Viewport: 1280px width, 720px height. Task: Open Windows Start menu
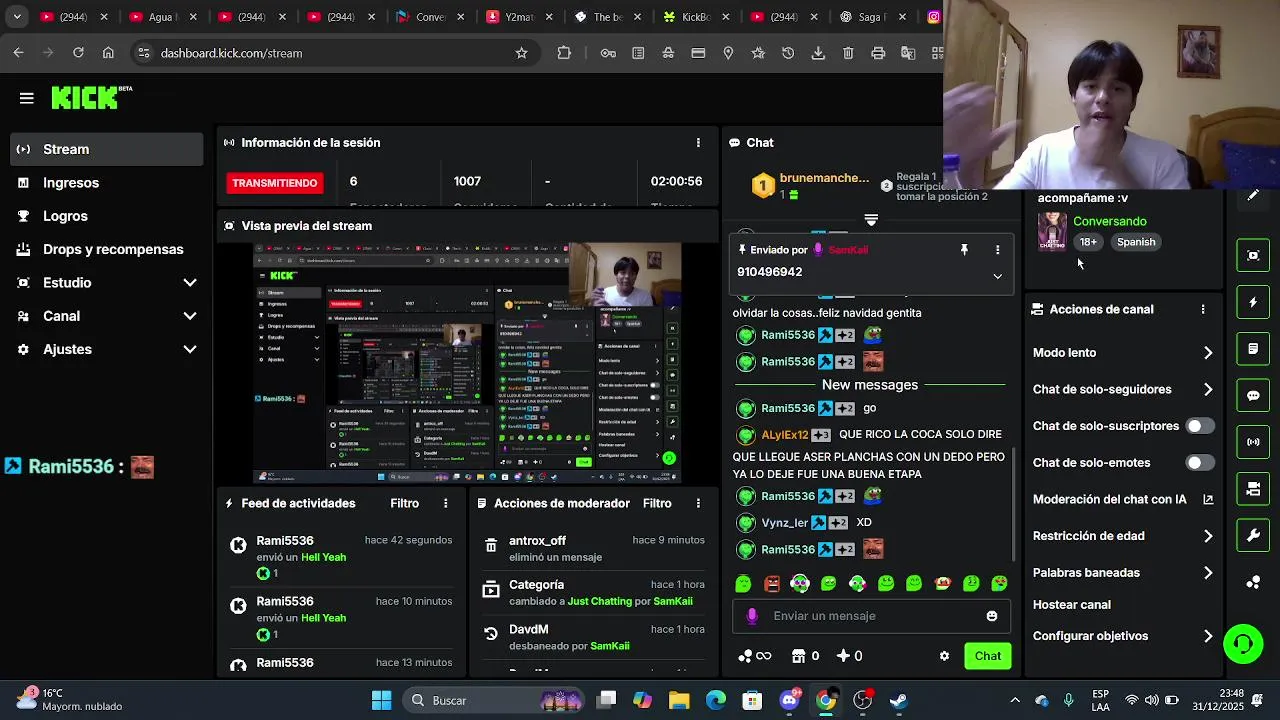pyautogui.click(x=381, y=700)
